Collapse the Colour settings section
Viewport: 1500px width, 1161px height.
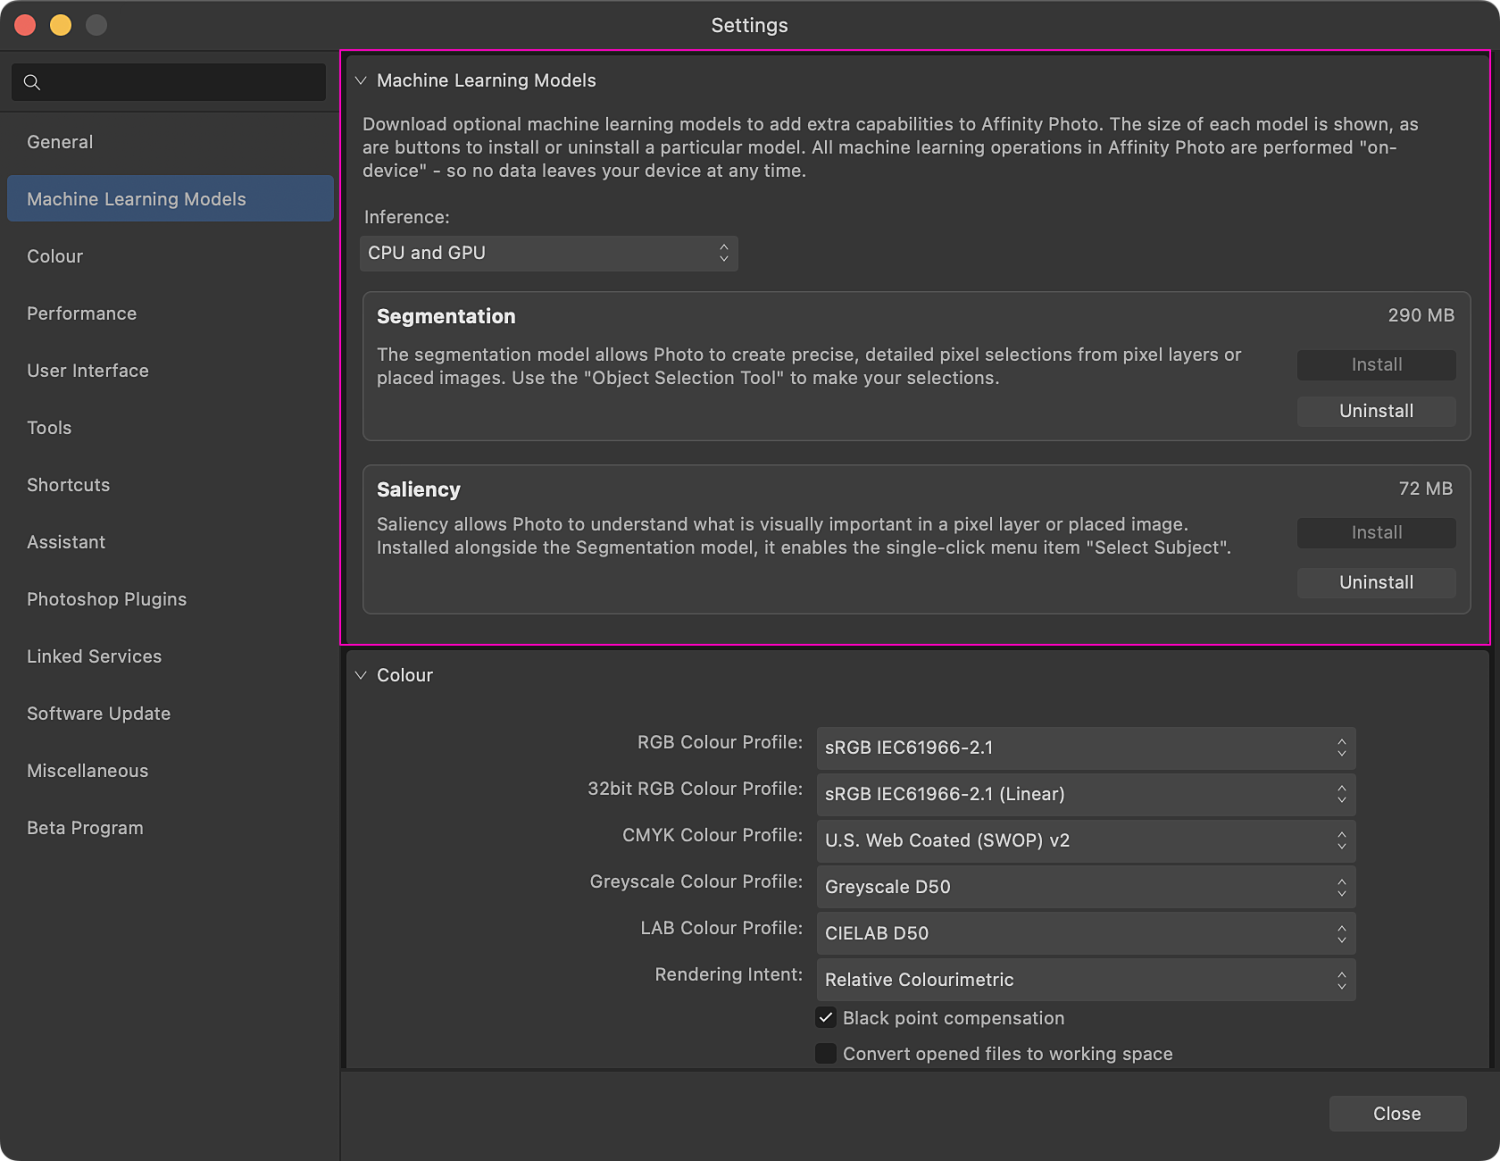361,675
